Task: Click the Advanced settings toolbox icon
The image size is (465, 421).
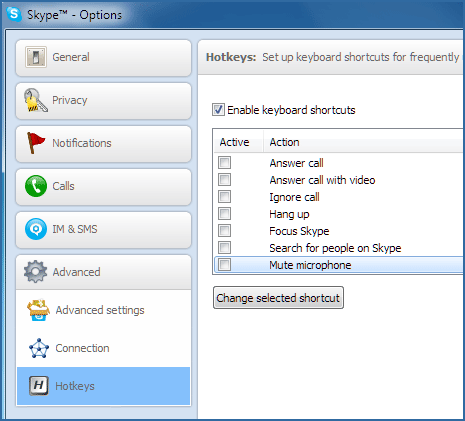Action: click(39, 310)
